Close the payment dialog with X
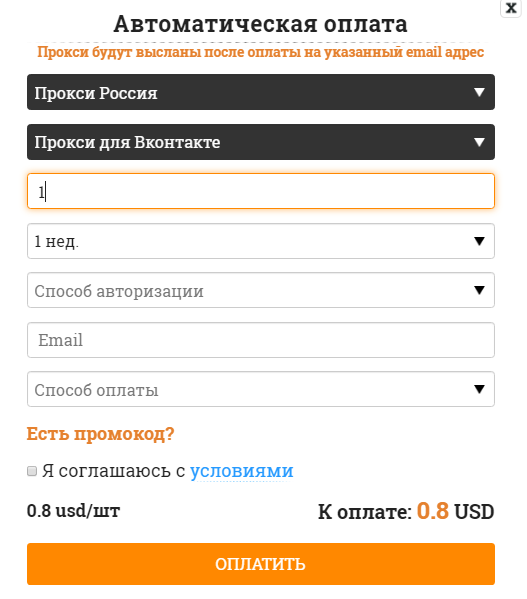Viewport: 527px width, 599px height. coord(511,8)
